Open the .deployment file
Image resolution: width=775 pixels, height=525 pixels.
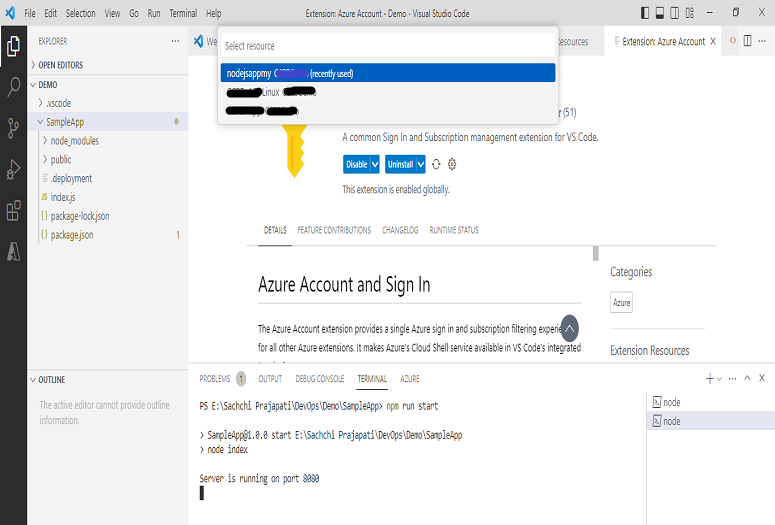[x=71, y=178]
